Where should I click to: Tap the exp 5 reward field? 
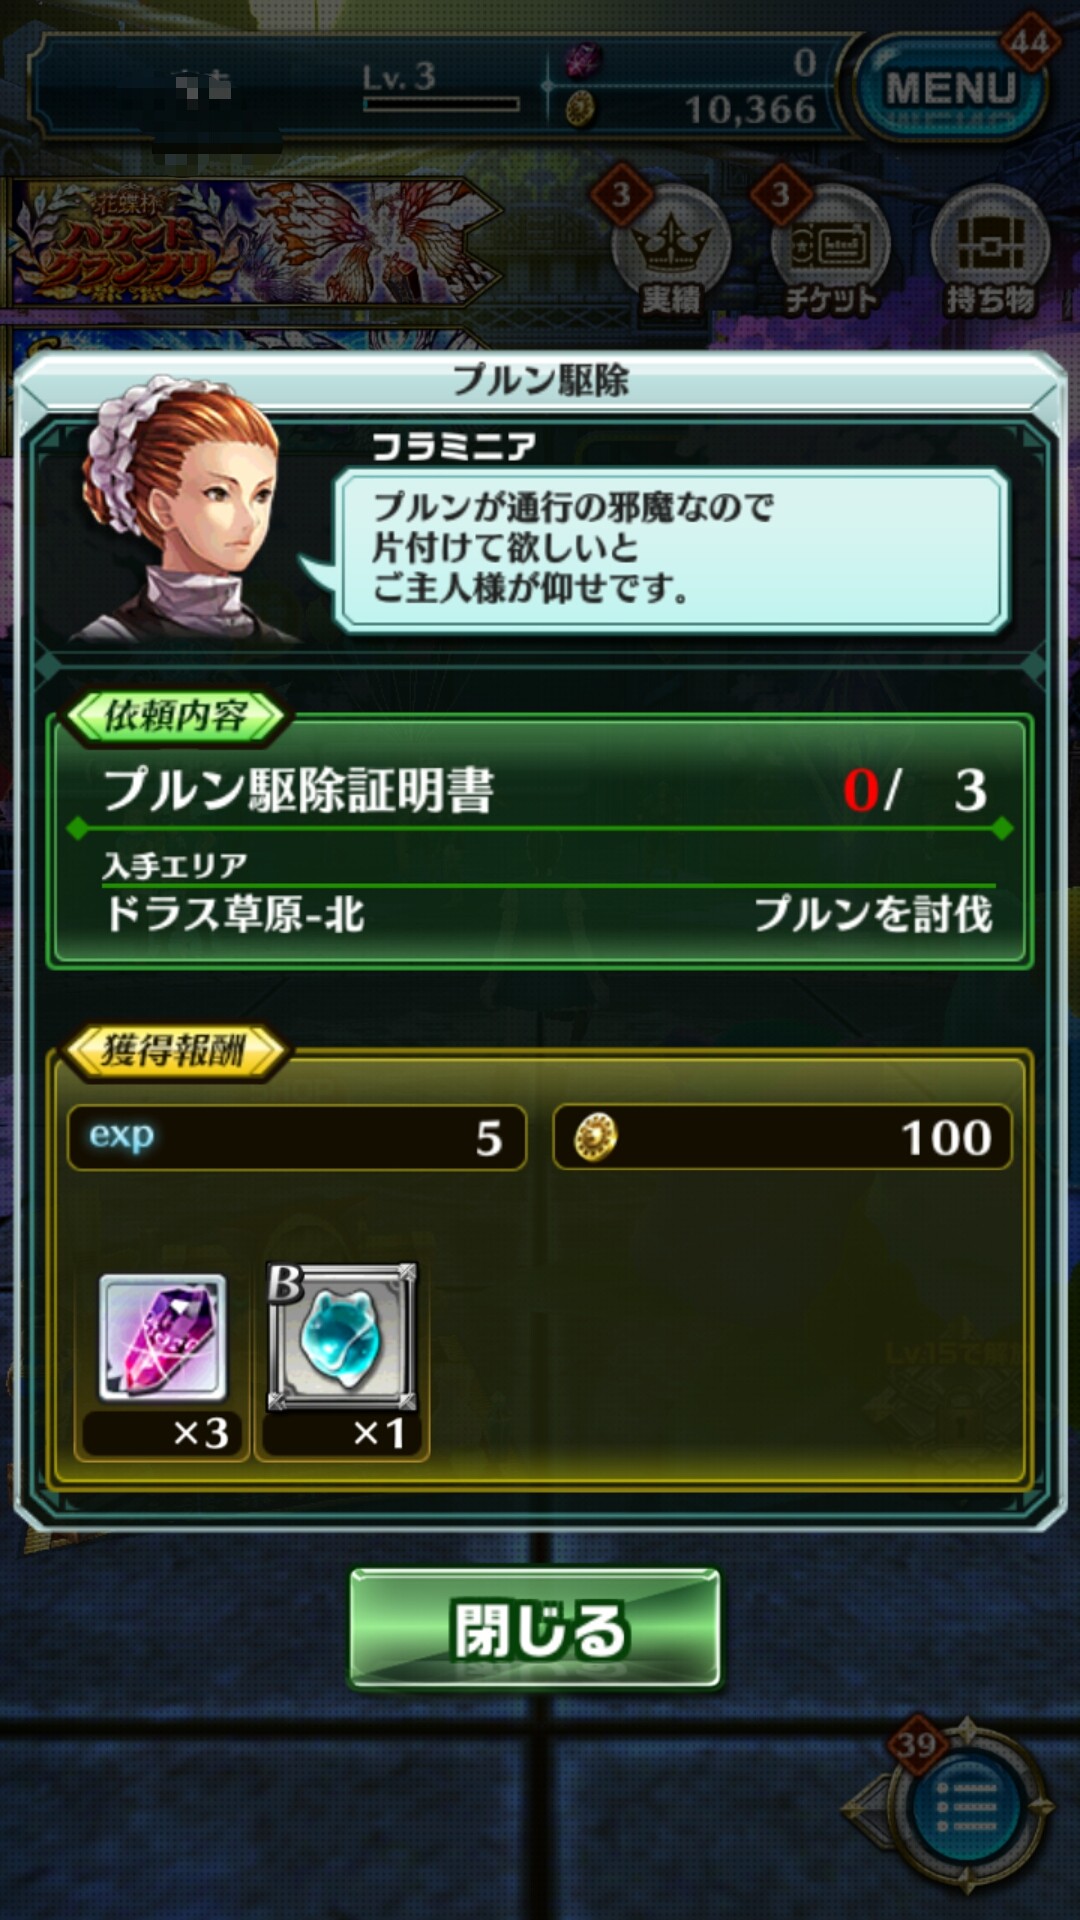click(x=297, y=1138)
